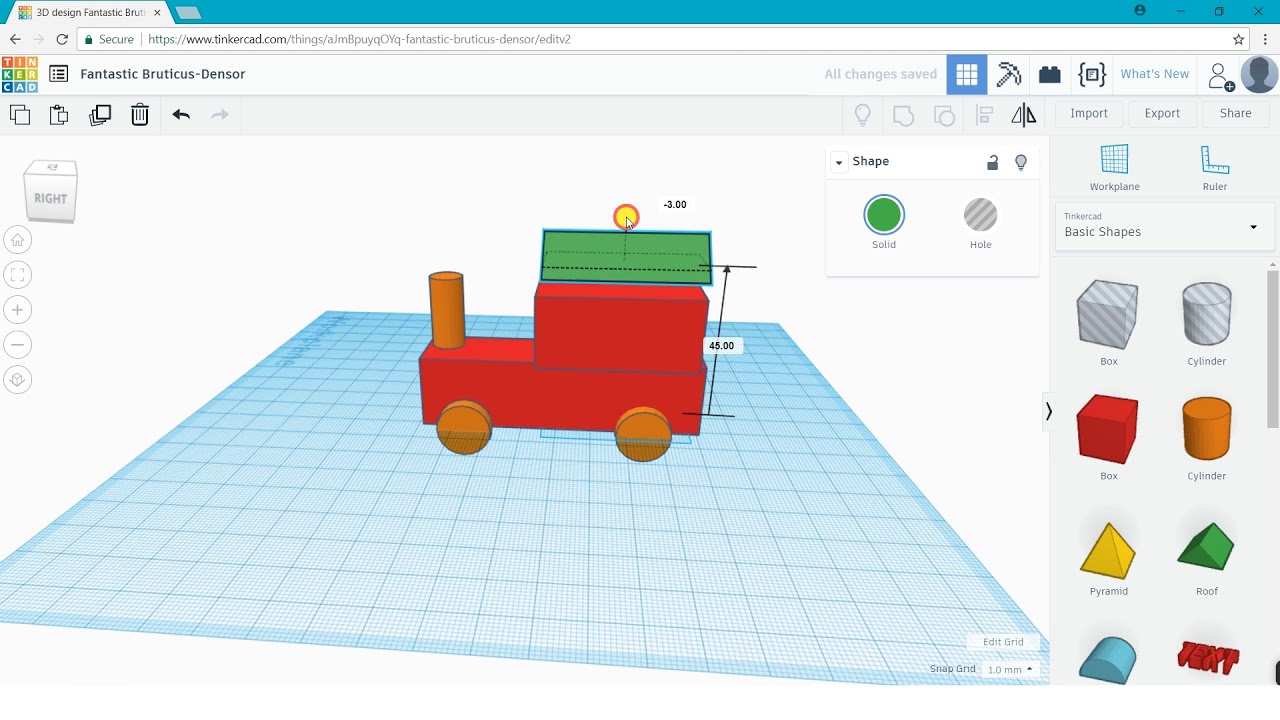The image size is (1280, 720).
Task: Click the Copy tool icon
Action: pyautogui.click(x=20, y=114)
